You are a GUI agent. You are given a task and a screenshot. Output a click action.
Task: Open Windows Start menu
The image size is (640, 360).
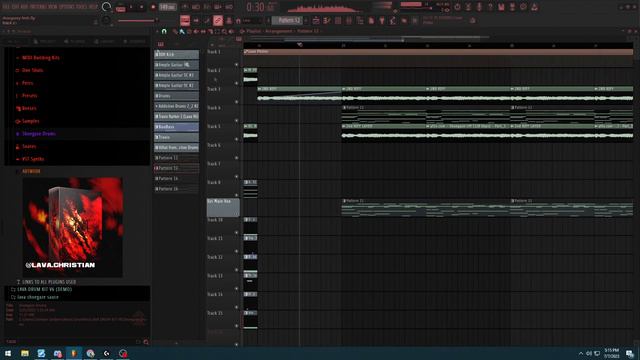click(x=8, y=353)
